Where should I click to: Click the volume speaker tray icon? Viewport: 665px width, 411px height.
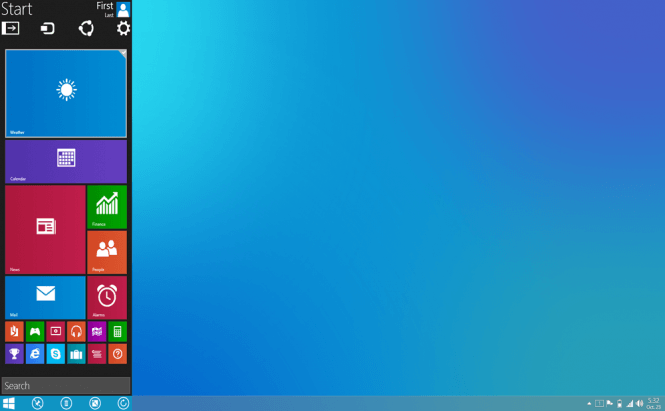click(x=640, y=403)
